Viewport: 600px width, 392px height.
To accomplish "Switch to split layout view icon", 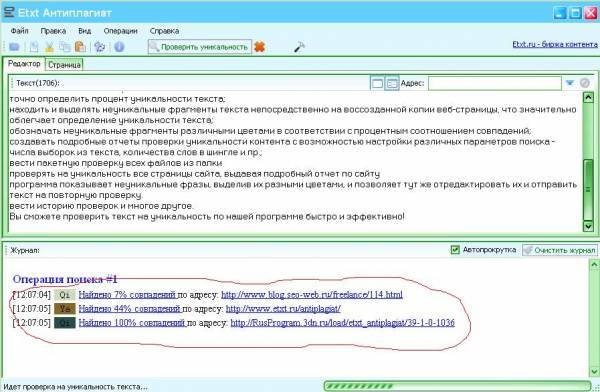I will pos(392,83).
